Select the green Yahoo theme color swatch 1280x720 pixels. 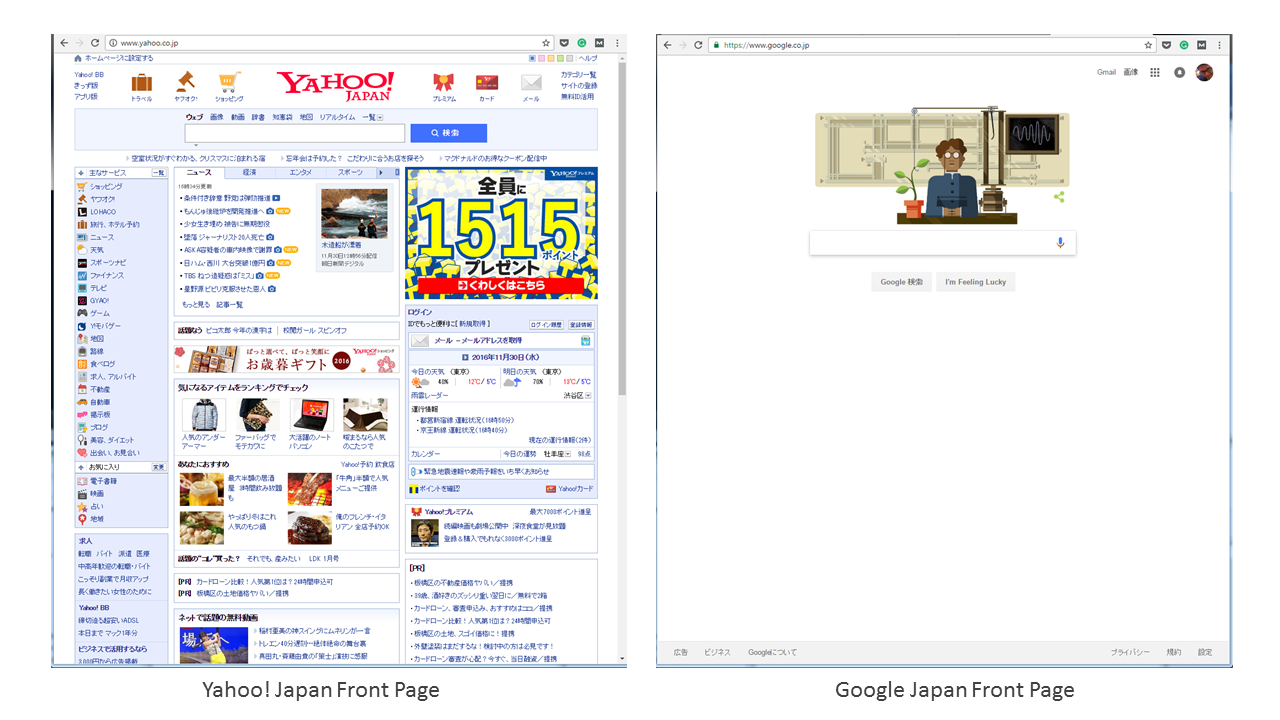pos(560,59)
